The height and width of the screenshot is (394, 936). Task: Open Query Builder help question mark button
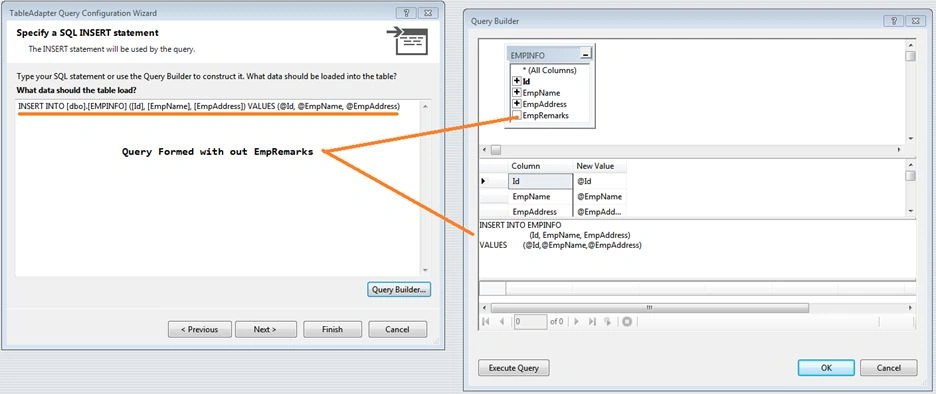(893, 21)
